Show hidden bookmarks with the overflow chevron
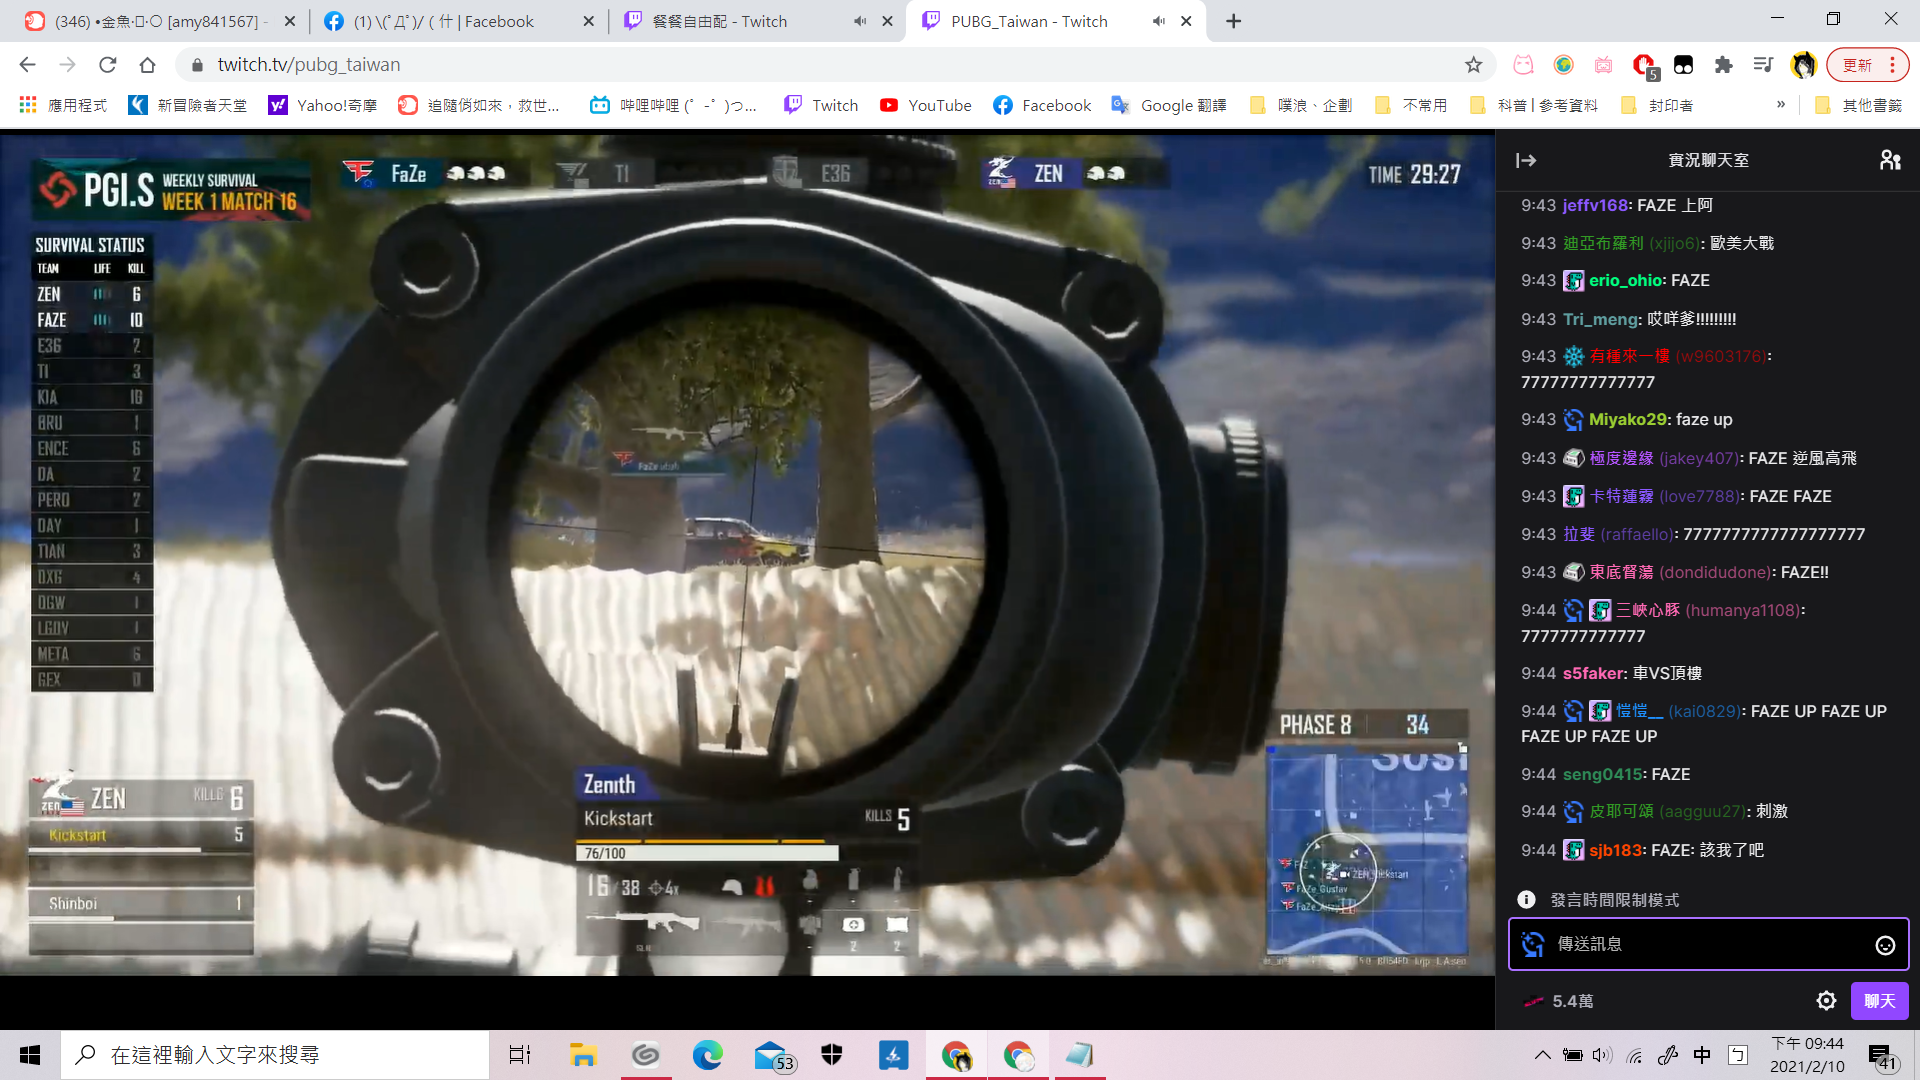This screenshot has width=1920, height=1080. click(x=1781, y=104)
